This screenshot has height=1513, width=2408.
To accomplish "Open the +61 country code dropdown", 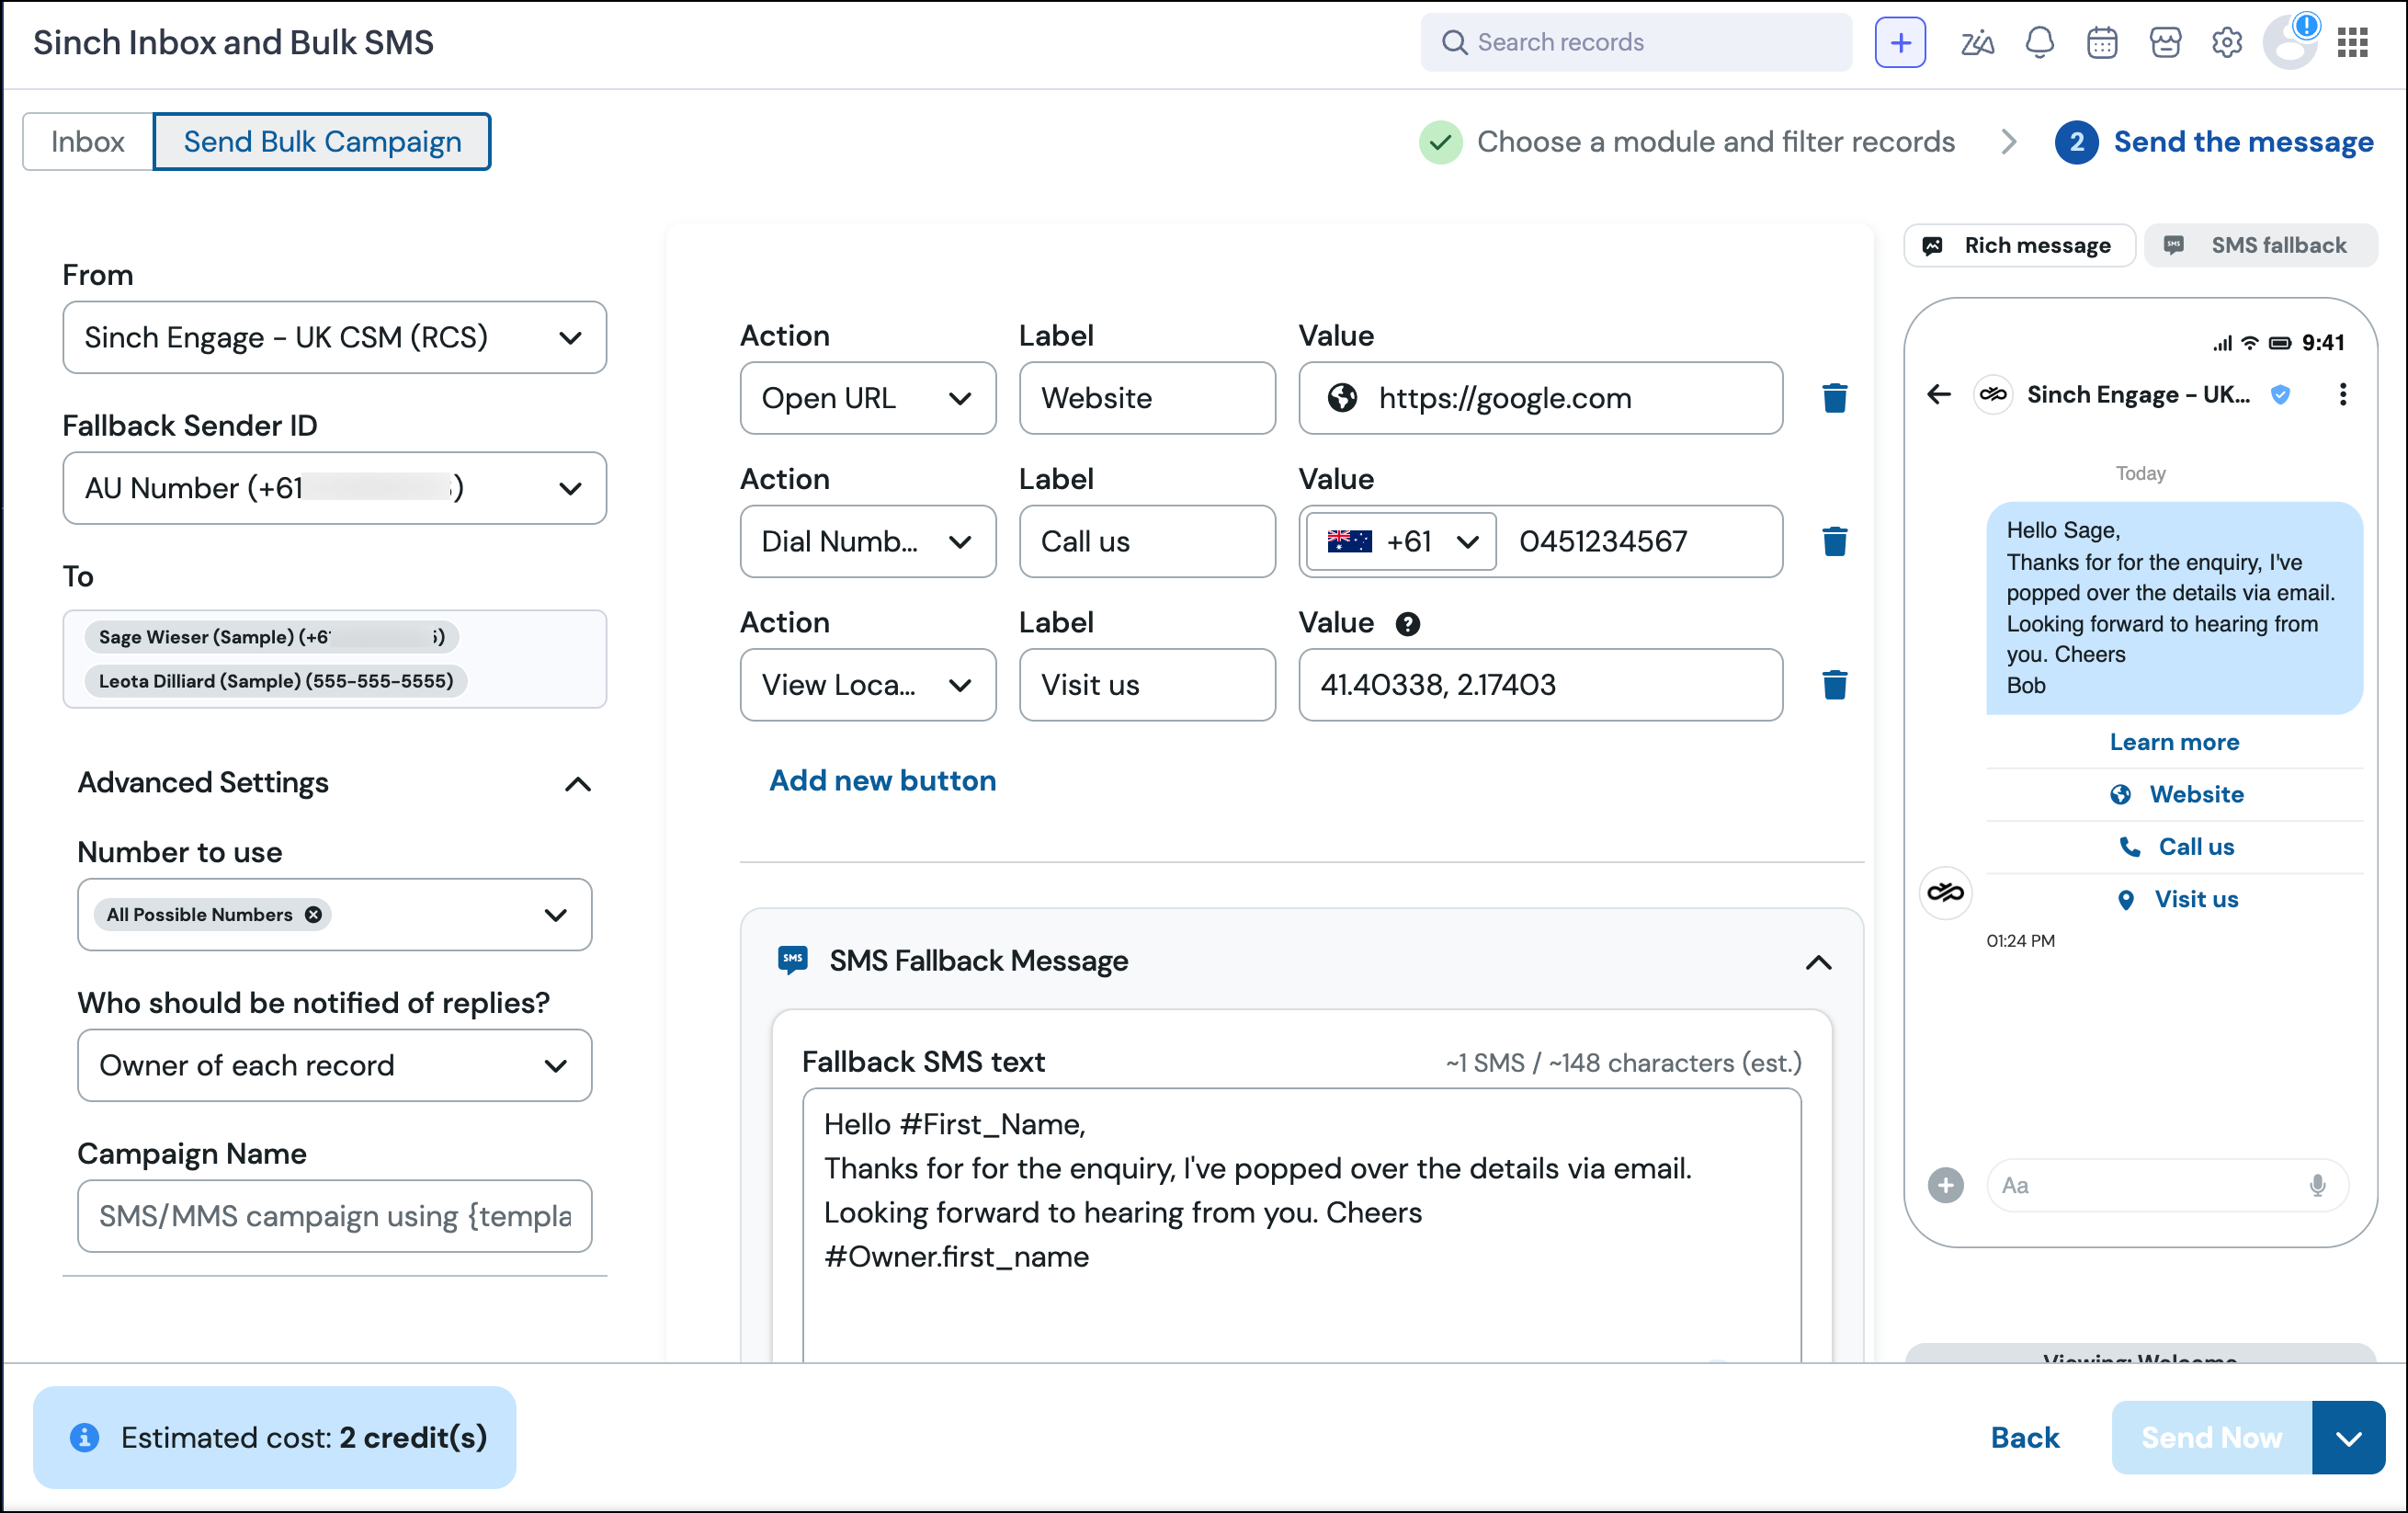I will 1401,541.
